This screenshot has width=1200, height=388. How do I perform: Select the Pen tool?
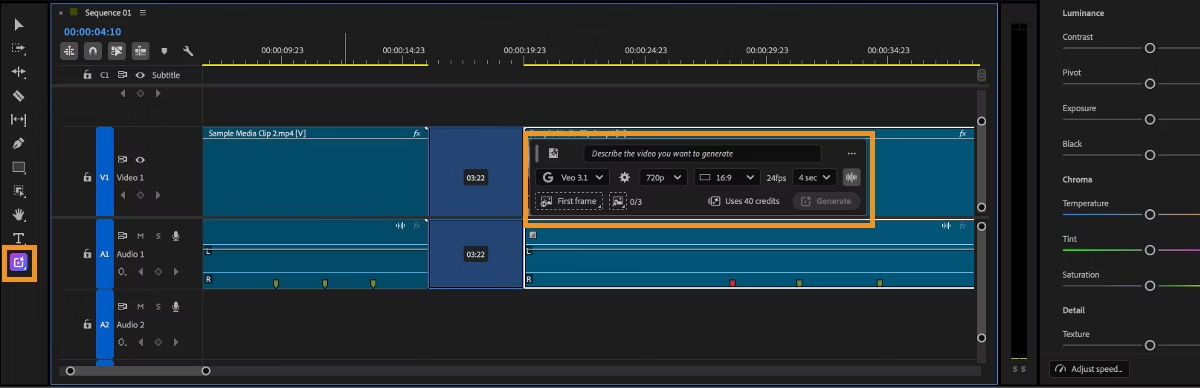(x=18, y=144)
